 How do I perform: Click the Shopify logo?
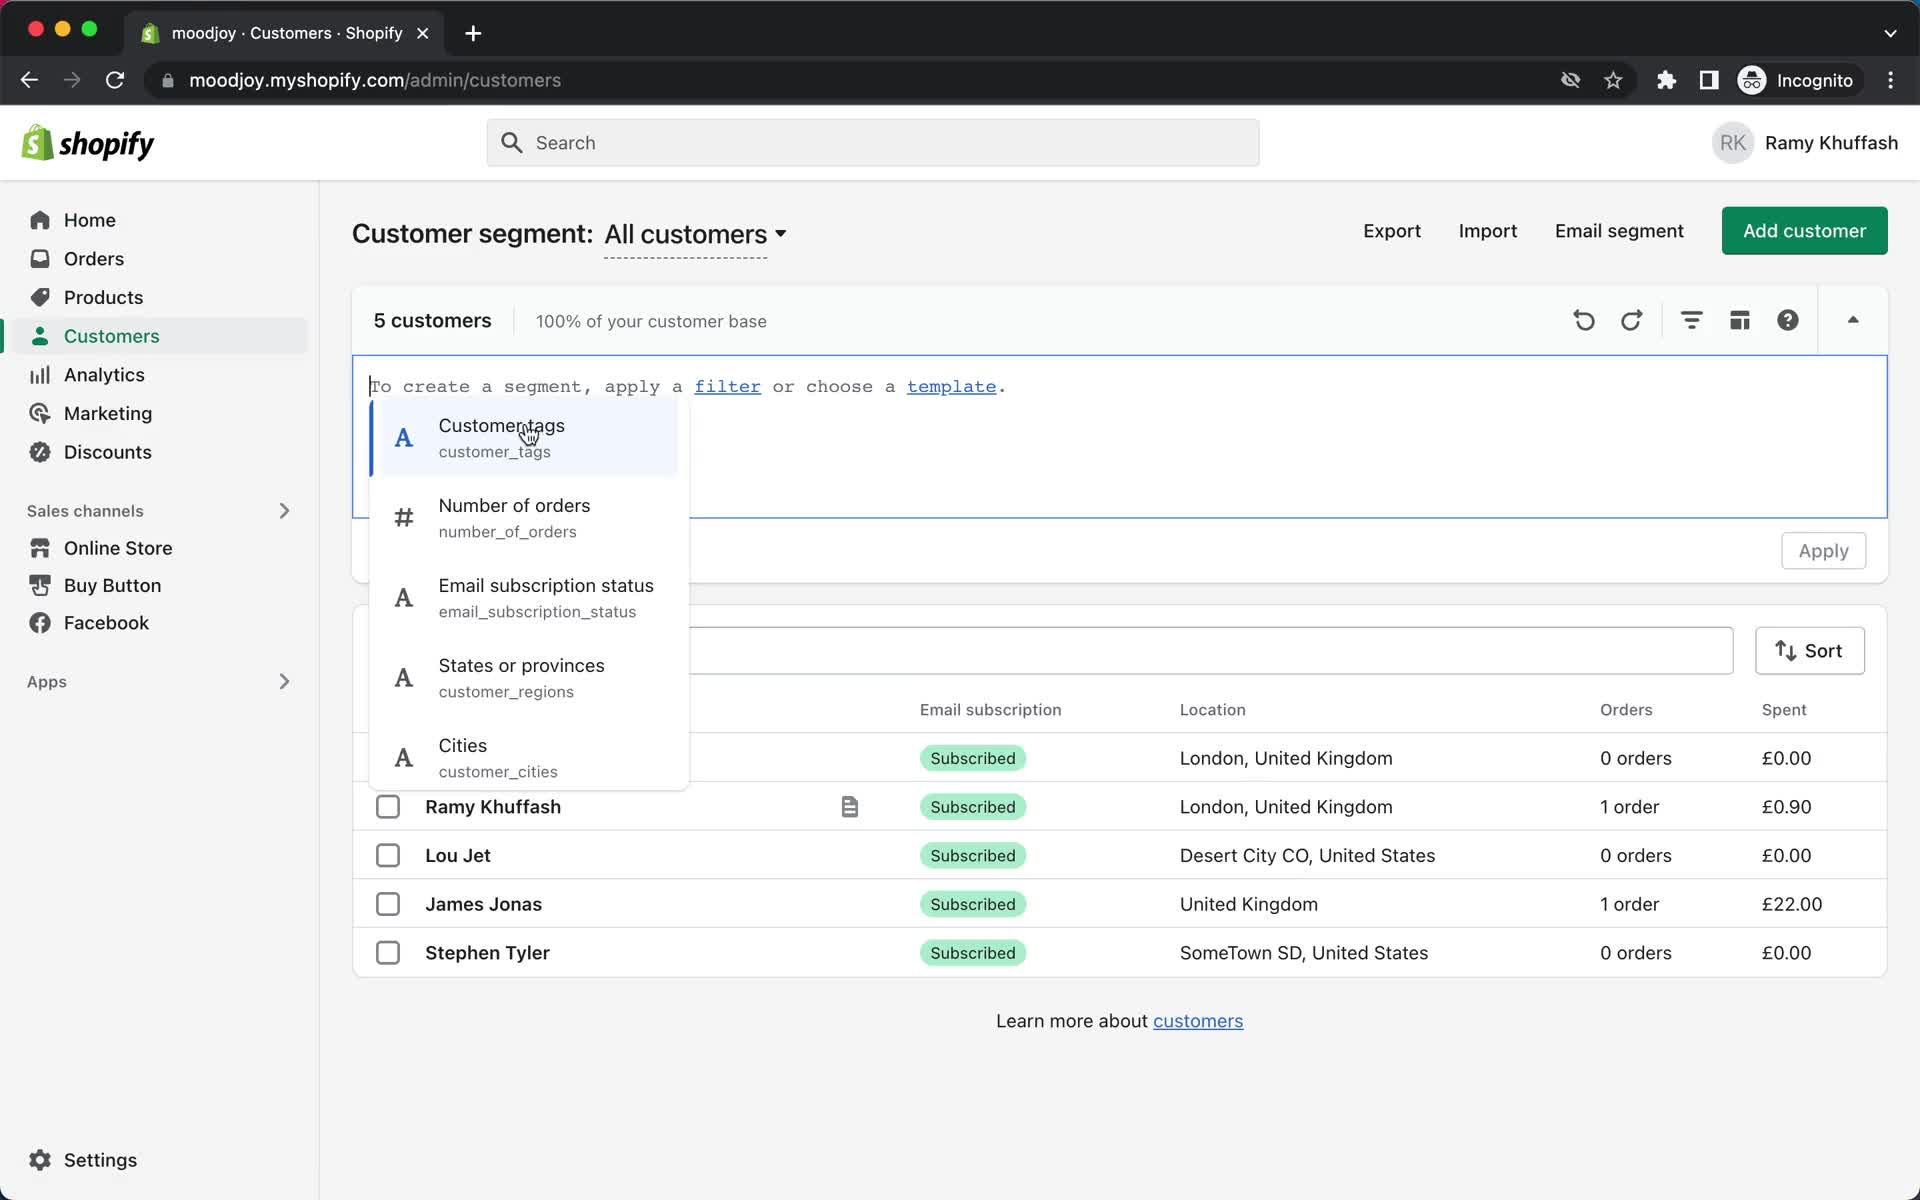tap(88, 143)
